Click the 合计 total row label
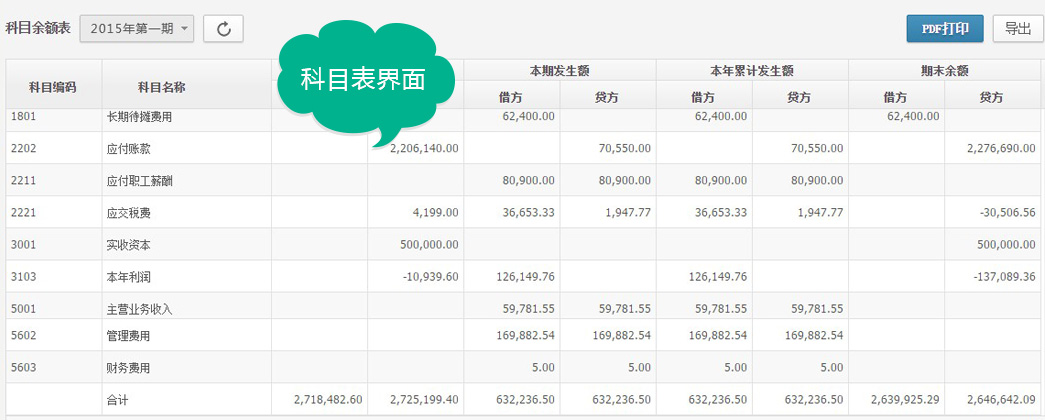Image resolution: width=1045 pixels, height=420 pixels. point(117,400)
